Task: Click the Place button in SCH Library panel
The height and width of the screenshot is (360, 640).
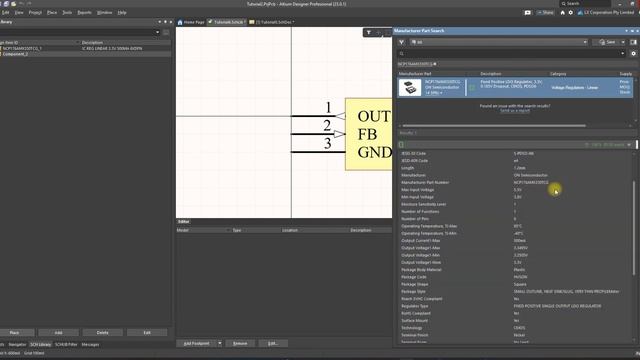Action: tap(14, 333)
